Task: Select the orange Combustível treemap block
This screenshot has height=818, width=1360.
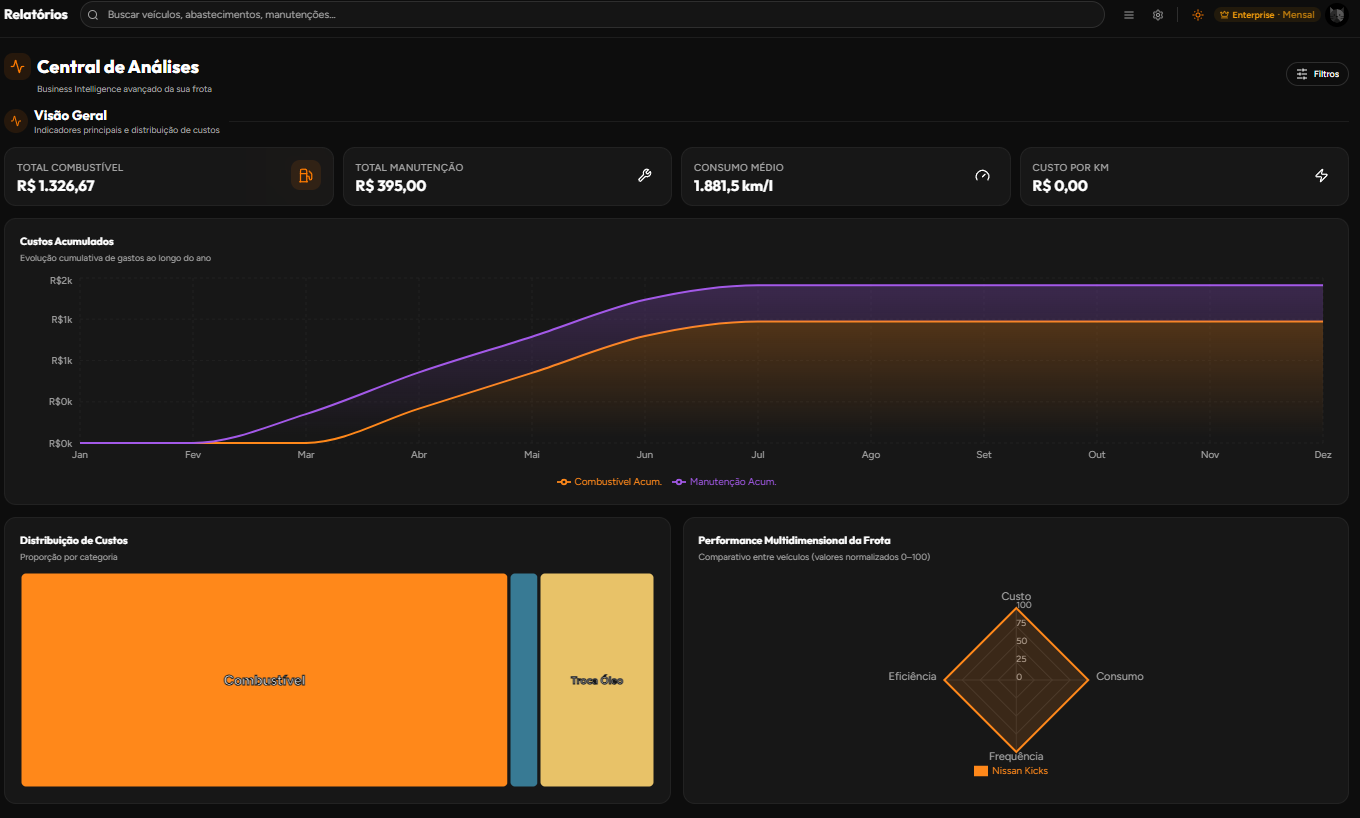Action: pyautogui.click(x=264, y=680)
